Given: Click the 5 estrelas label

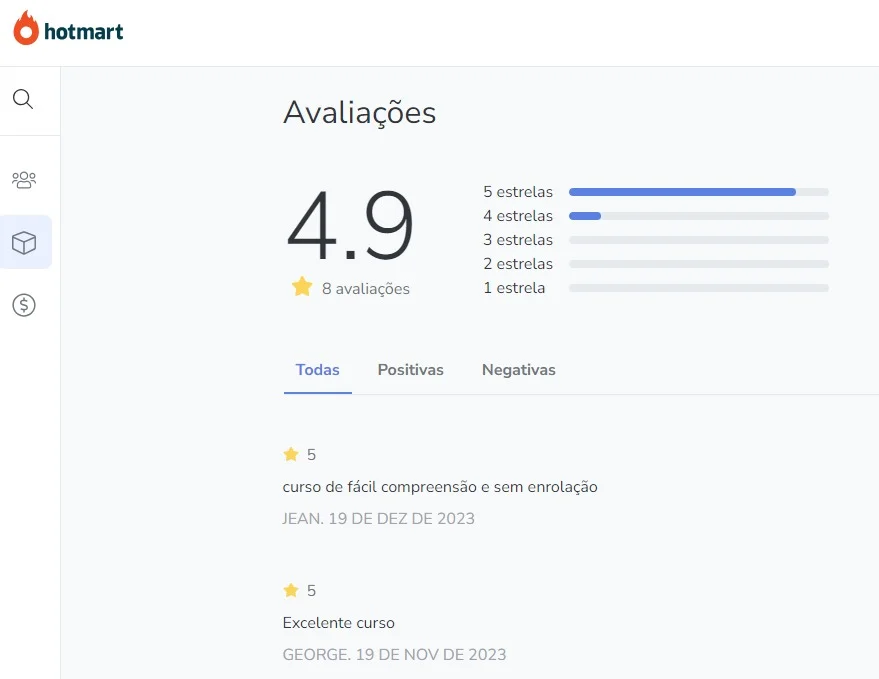Looking at the screenshot, I should tap(518, 192).
